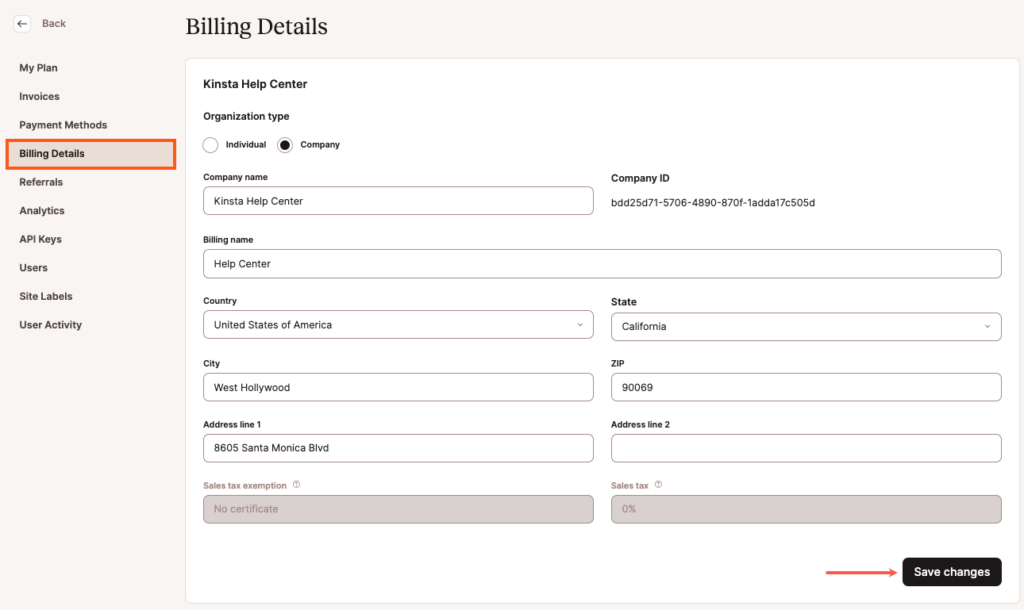Open the State dropdown
This screenshot has height=610, width=1024.
pyautogui.click(x=806, y=326)
